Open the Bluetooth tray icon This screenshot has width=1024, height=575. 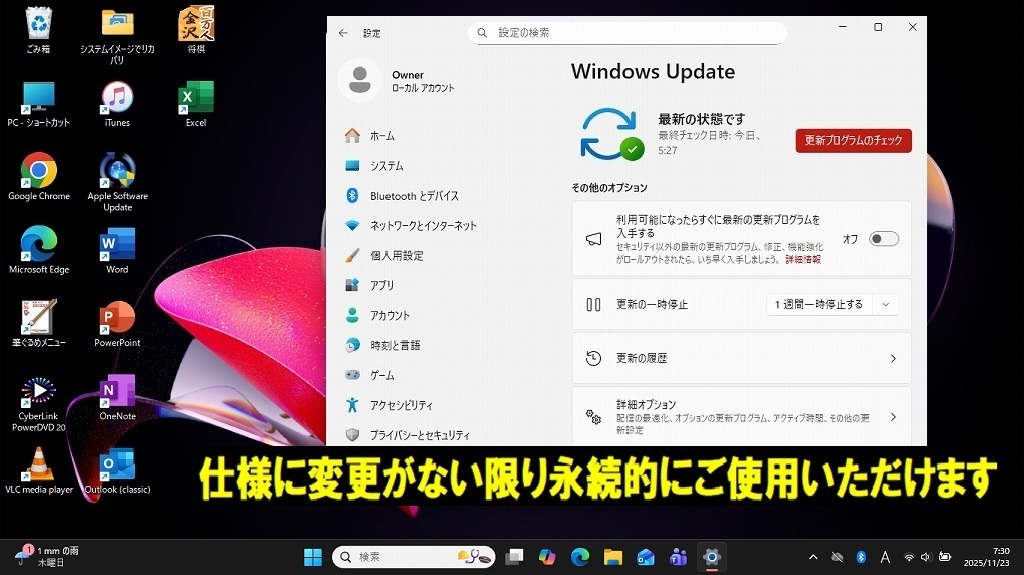[861, 557]
